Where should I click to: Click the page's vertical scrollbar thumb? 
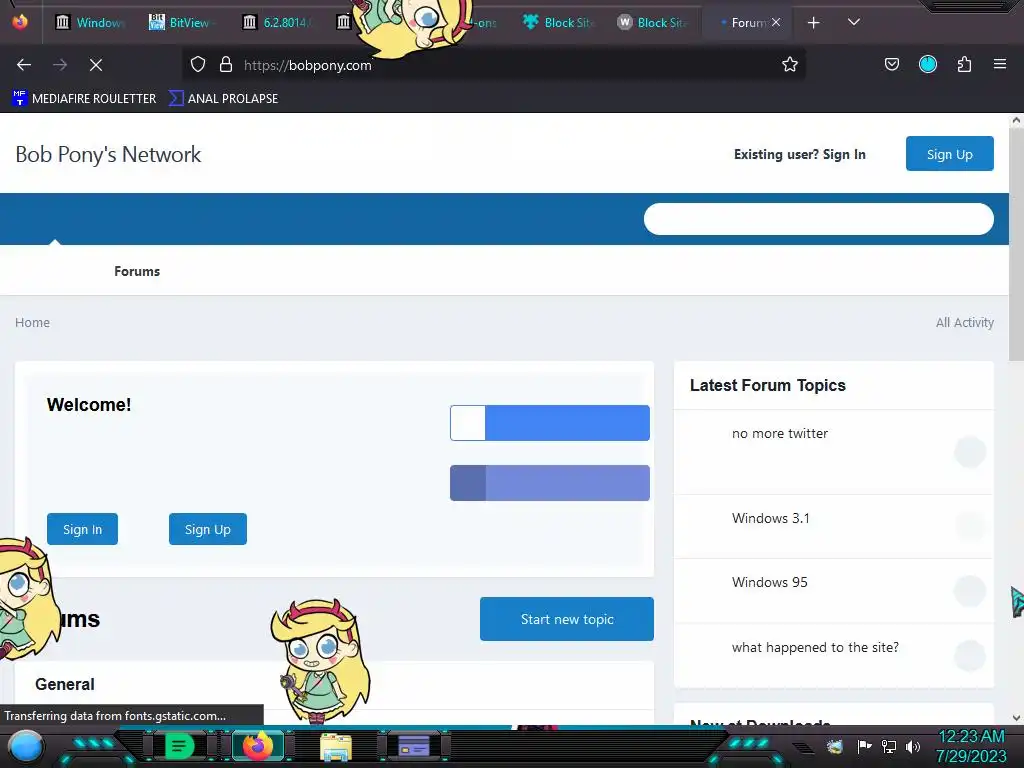[1016, 245]
